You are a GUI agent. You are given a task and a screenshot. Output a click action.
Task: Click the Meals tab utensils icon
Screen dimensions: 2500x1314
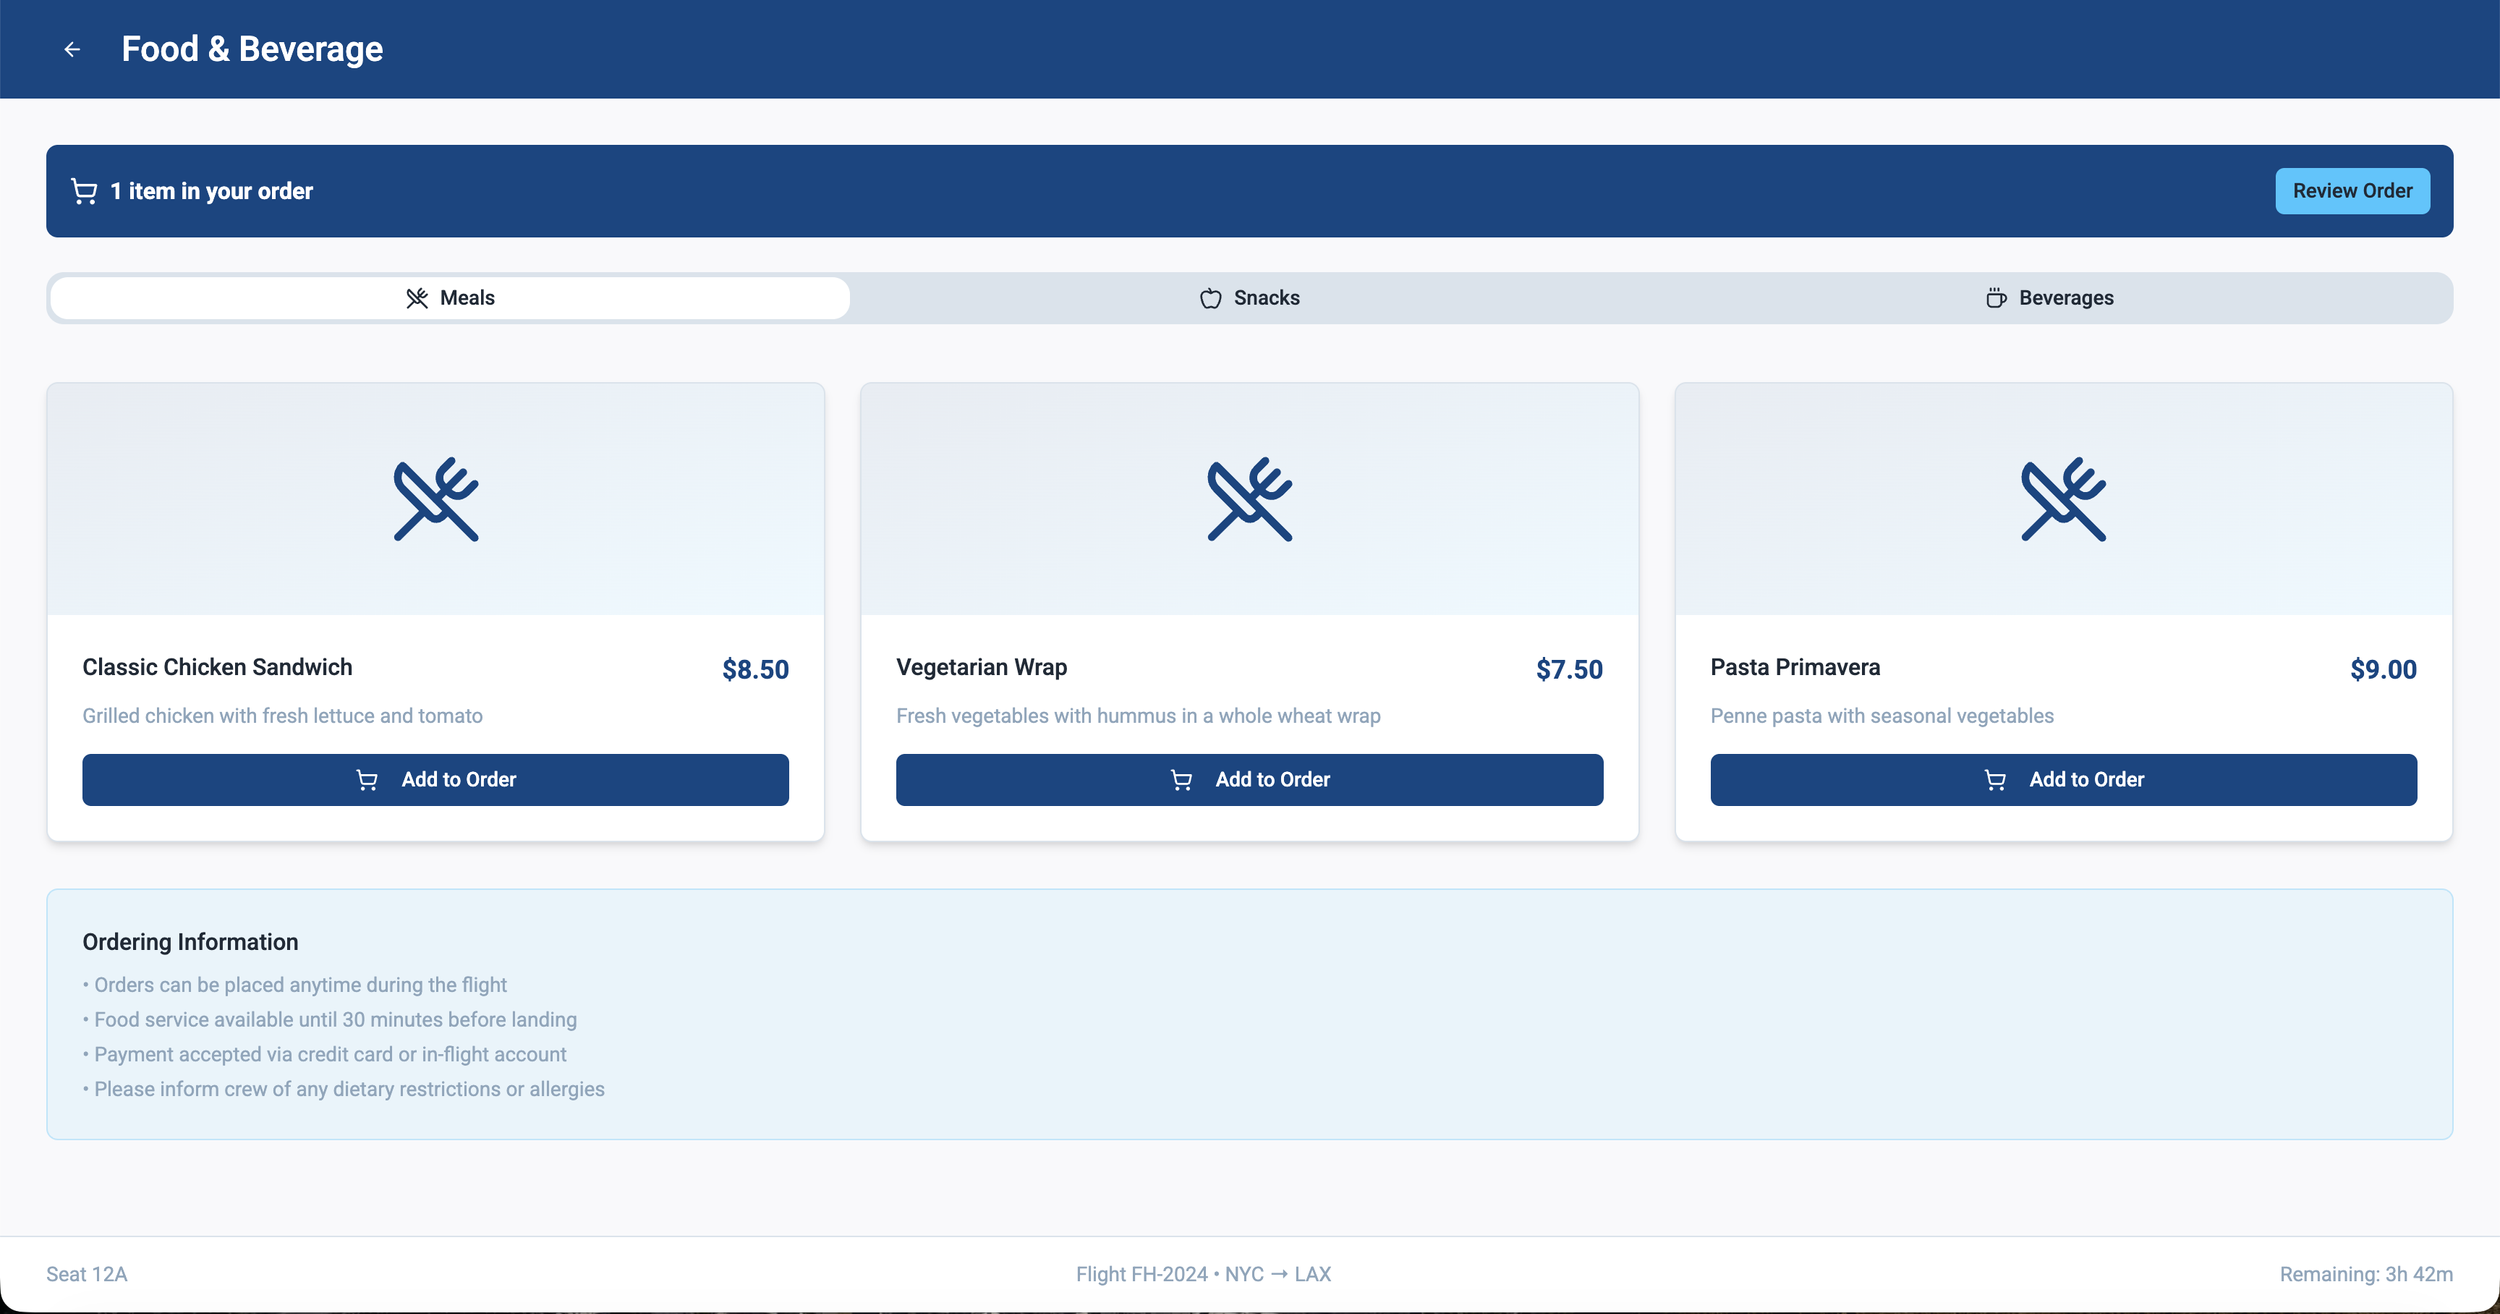pos(417,298)
